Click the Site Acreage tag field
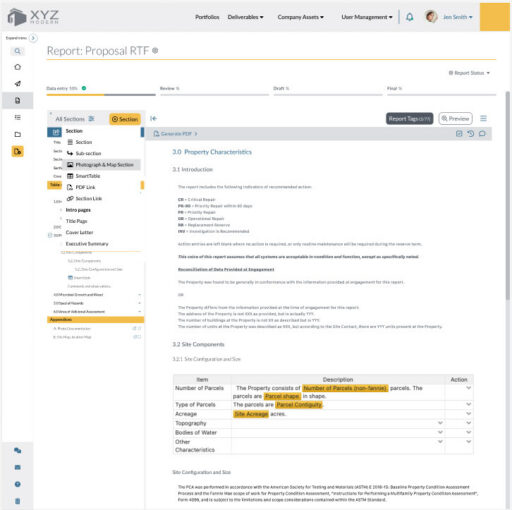512x510 pixels. (x=251, y=414)
